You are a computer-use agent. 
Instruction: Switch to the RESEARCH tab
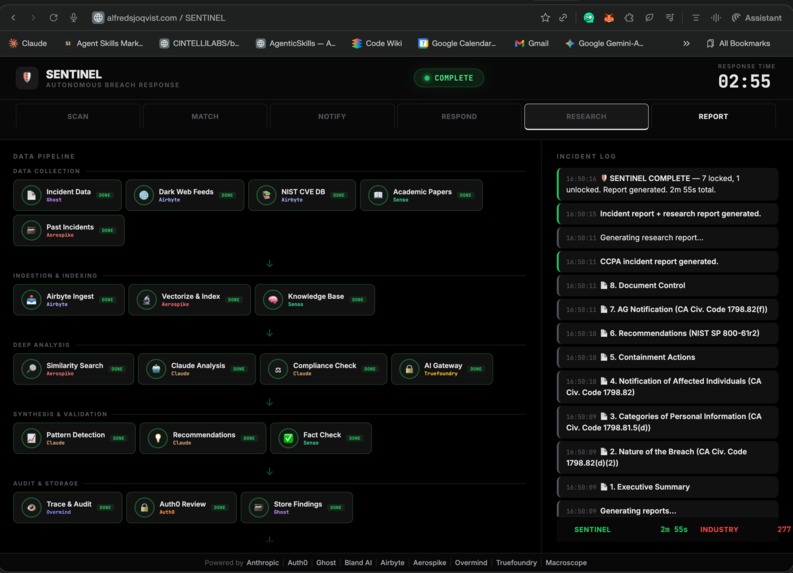tap(586, 117)
